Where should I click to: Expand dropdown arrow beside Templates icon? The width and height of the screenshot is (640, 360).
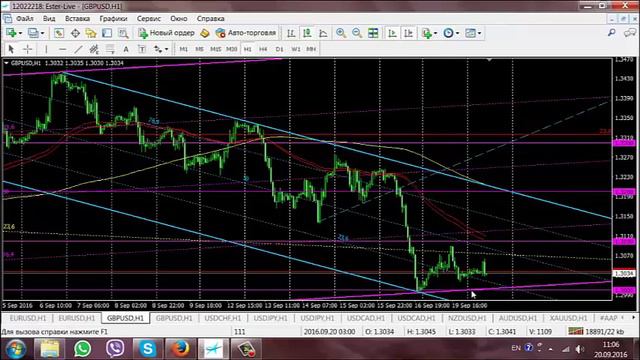tap(479, 33)
